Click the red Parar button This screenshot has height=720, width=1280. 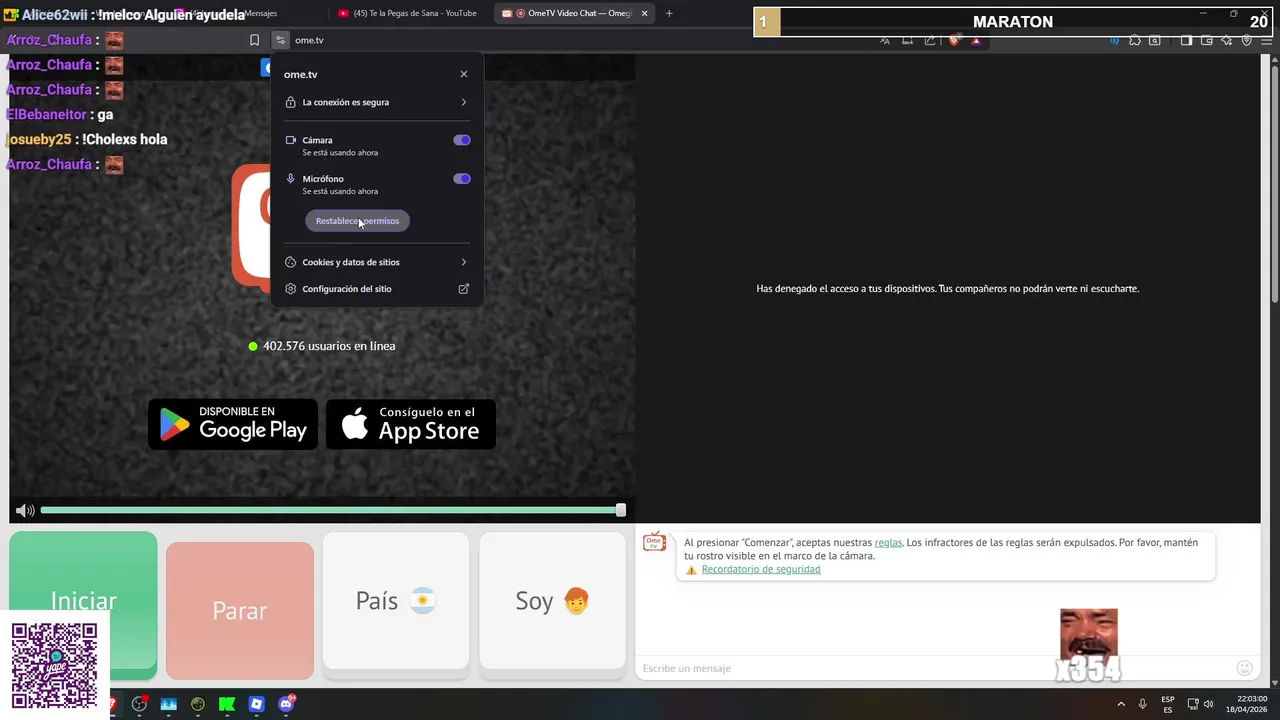pos(240,610)
